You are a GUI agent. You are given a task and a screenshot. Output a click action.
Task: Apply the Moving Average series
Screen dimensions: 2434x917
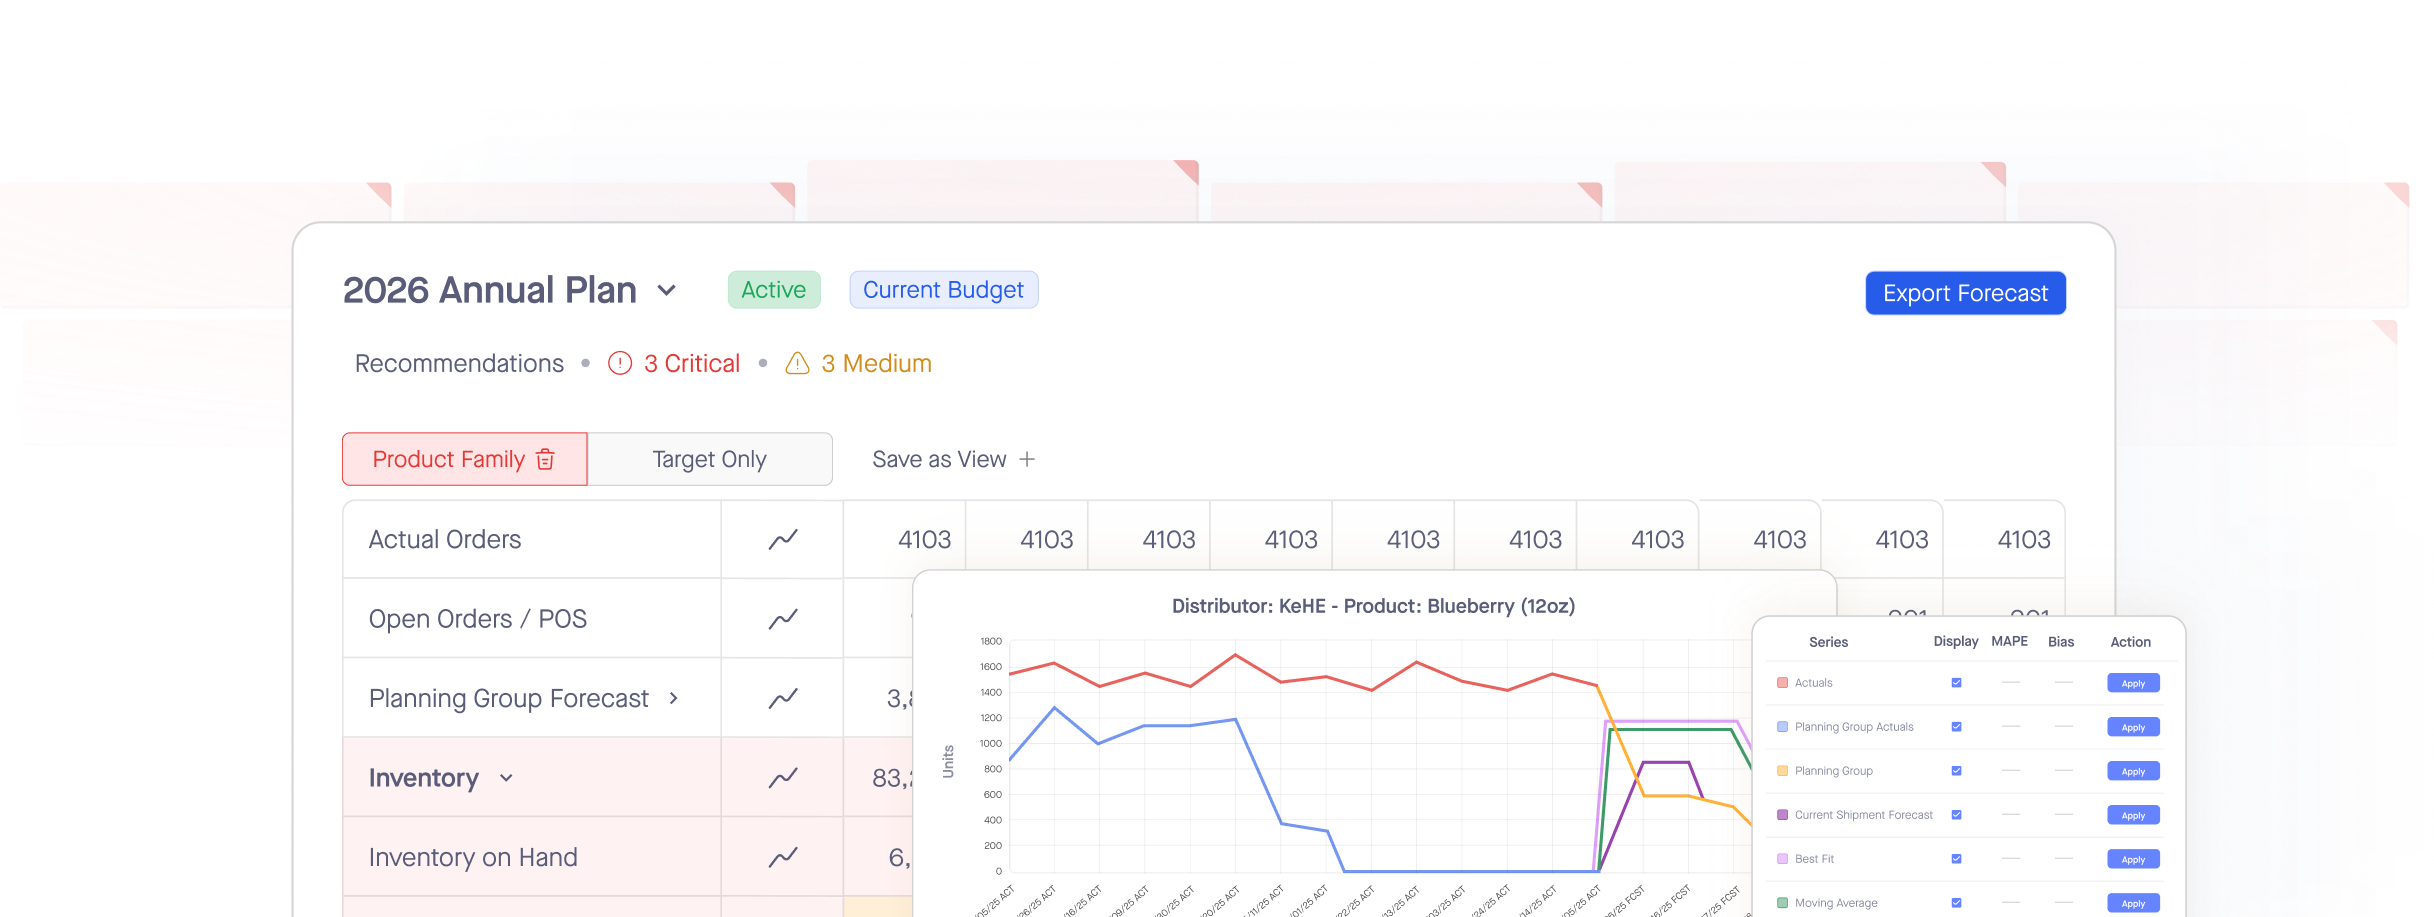pyautogui.click(x=2133, y=903)
